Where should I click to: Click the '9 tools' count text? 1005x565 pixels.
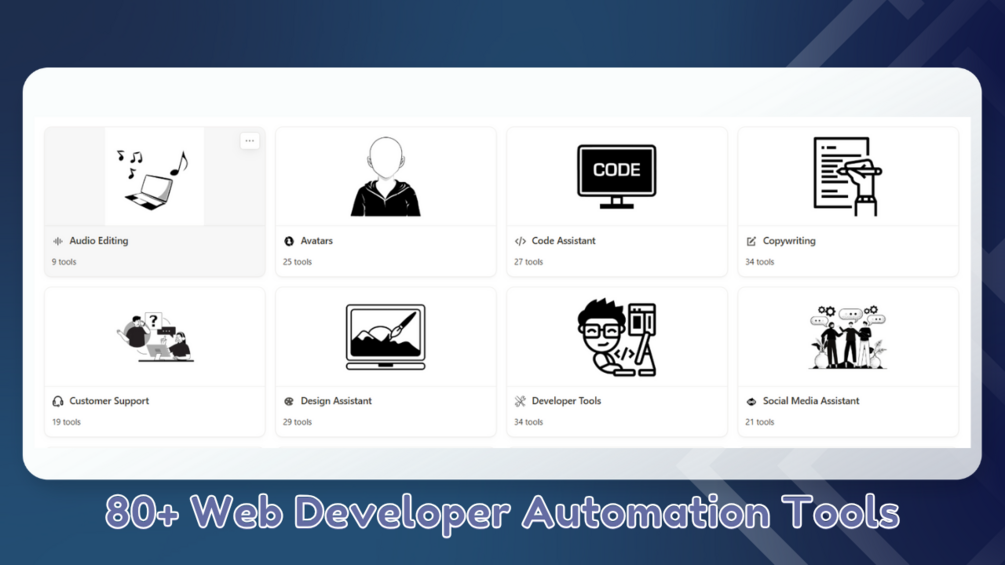(64, 262)
